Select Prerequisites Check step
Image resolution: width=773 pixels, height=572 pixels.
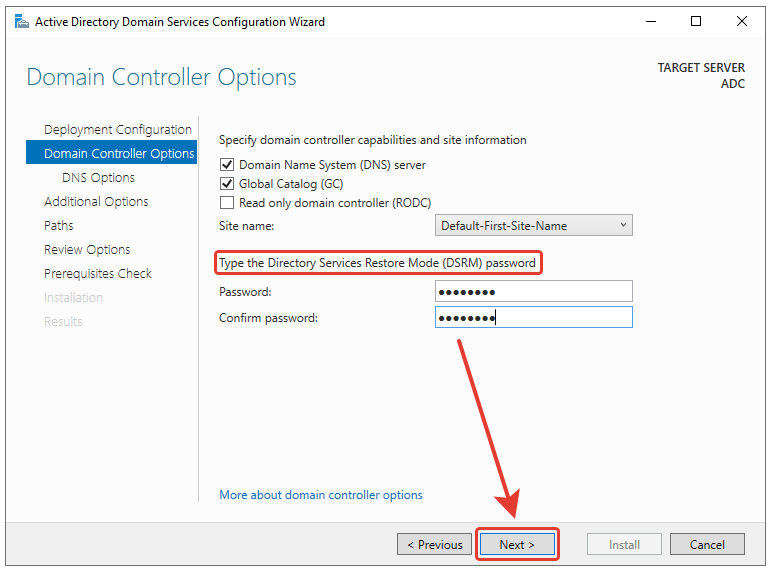pyautogui.click(x=98, y=274)
